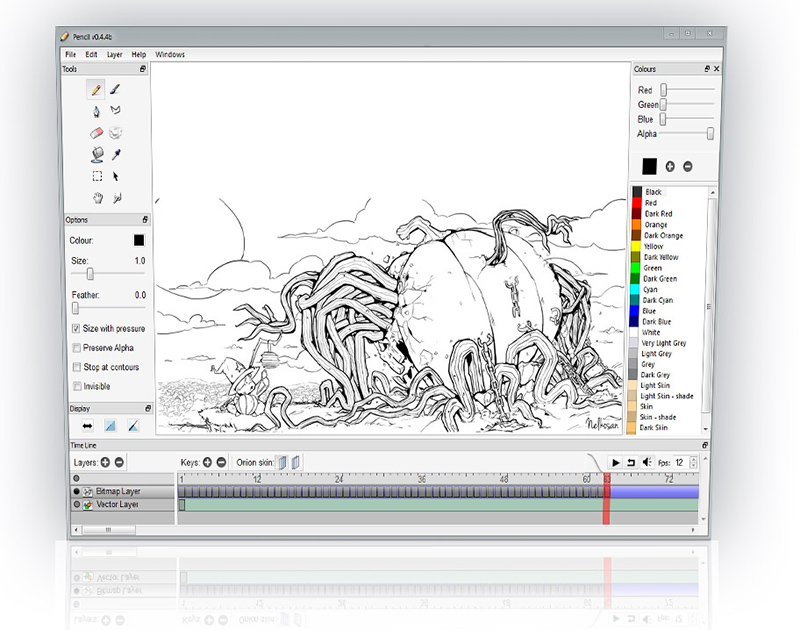This screenshot has height=630, width=800.
Task: Open the Layer menu
Action: 115,54
